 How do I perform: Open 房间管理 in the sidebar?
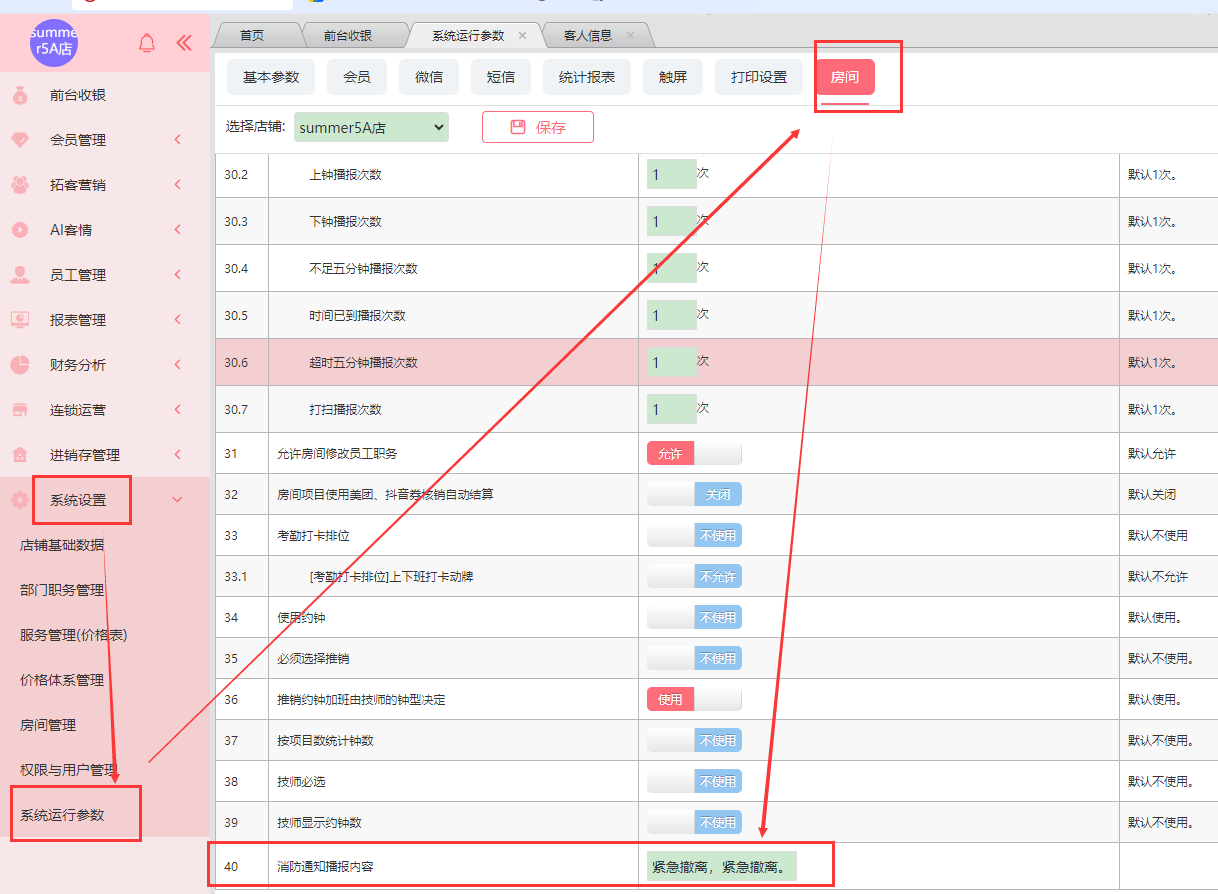(x=48, y=725)
